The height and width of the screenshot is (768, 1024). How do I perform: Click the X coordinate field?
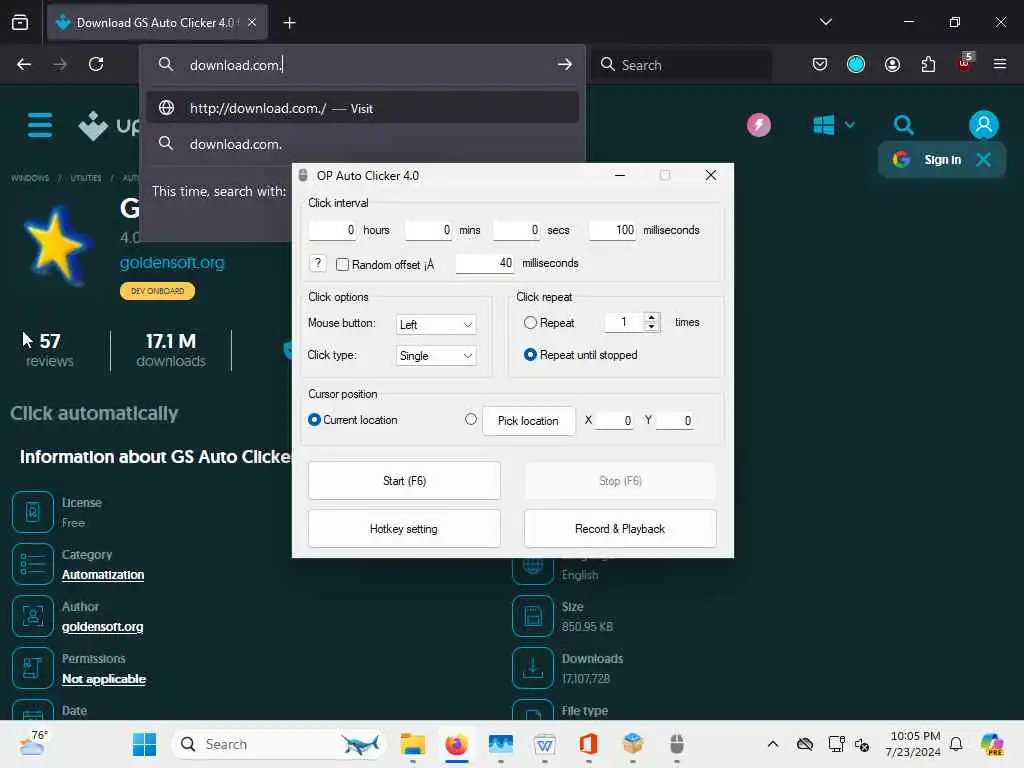coord(615,421)
